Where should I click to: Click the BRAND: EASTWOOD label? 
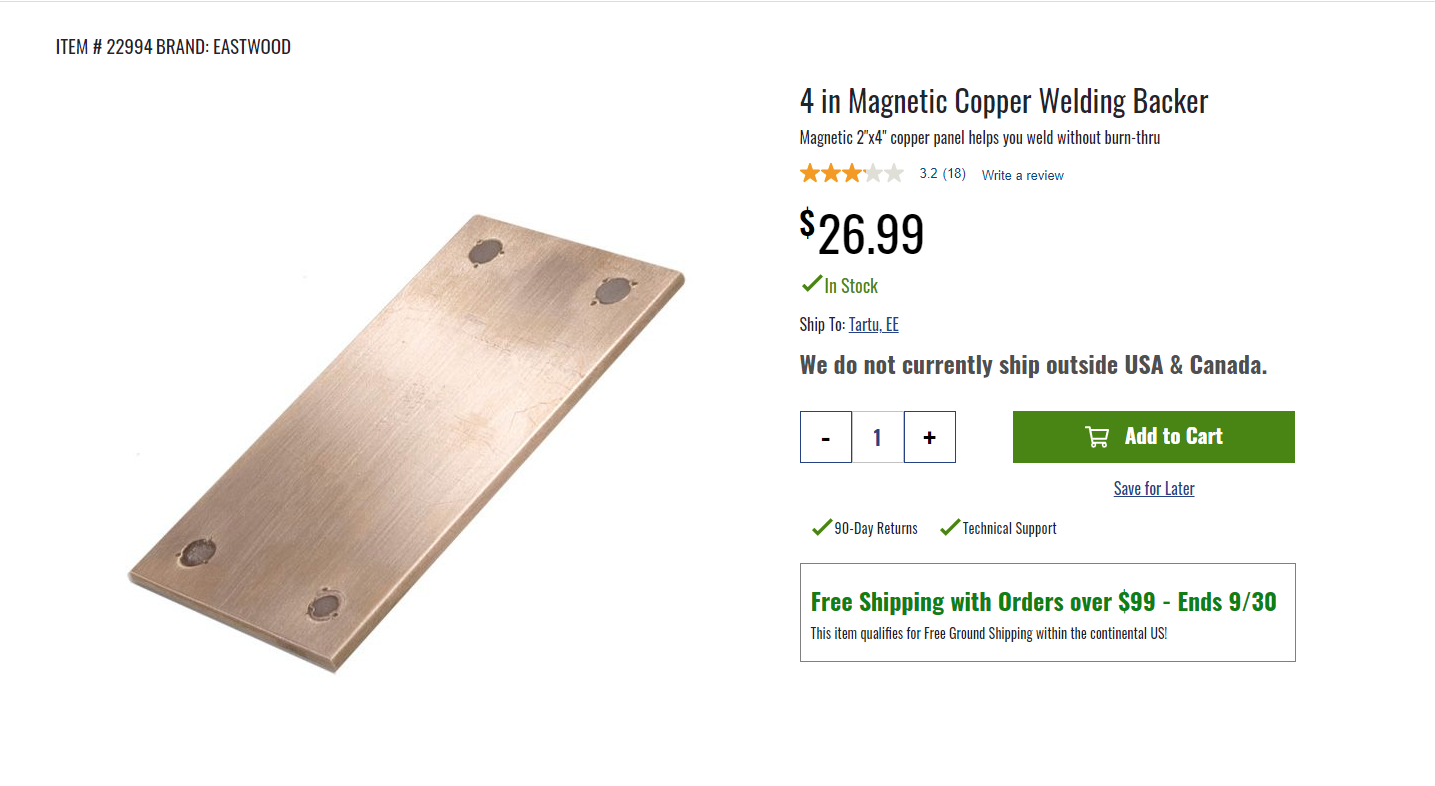[223, 47]
